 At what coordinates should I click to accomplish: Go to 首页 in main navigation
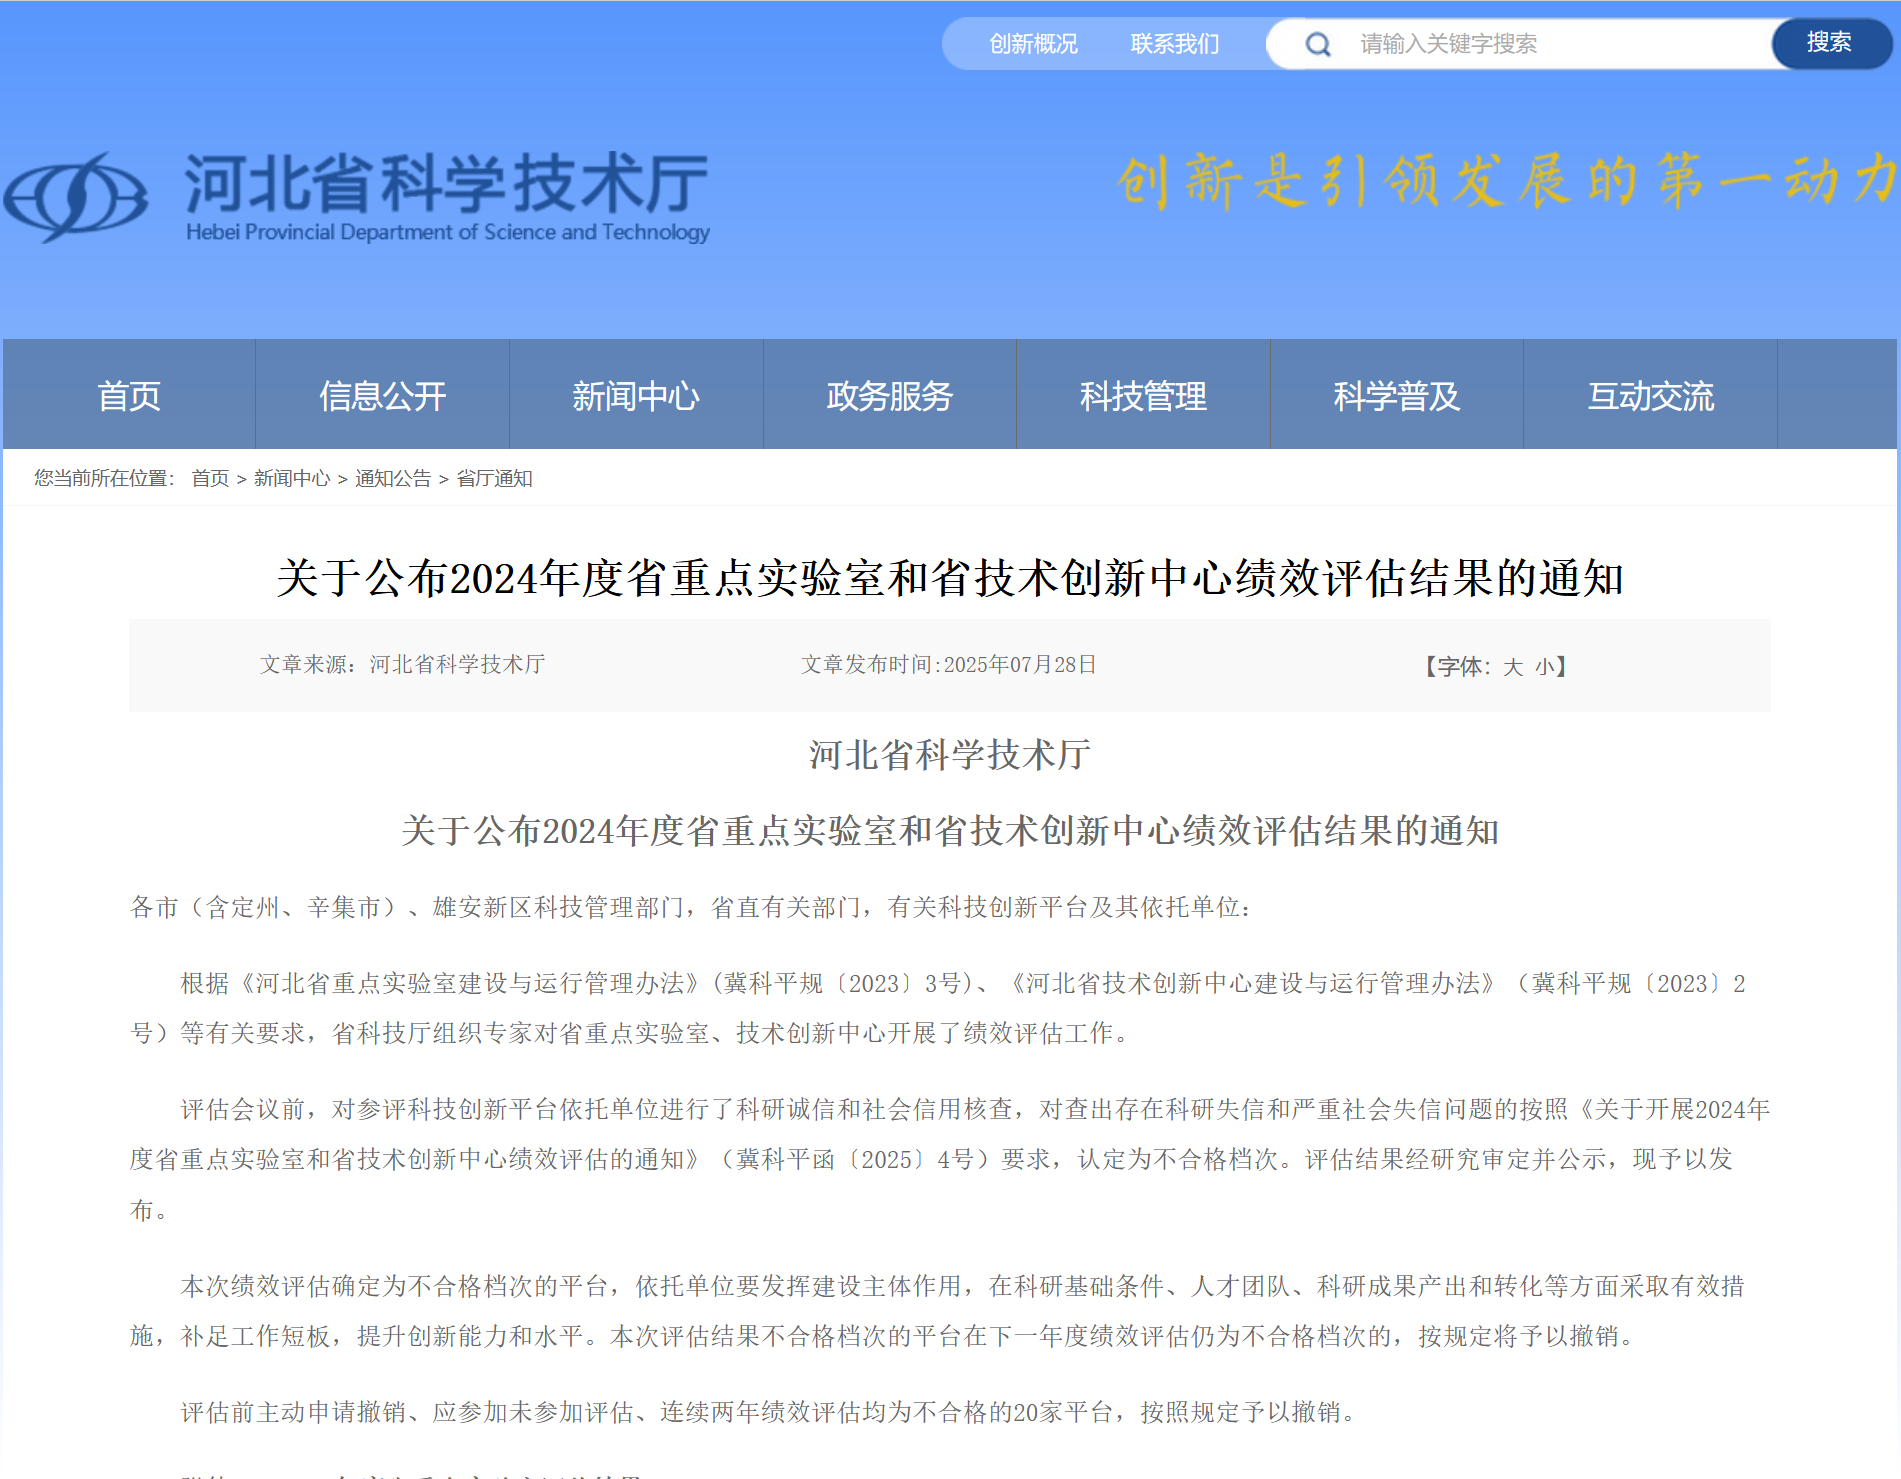point(129,395)
